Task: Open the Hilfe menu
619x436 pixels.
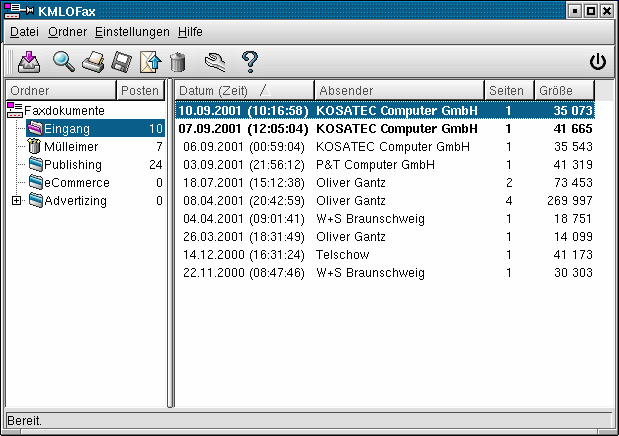Action: 190,32
